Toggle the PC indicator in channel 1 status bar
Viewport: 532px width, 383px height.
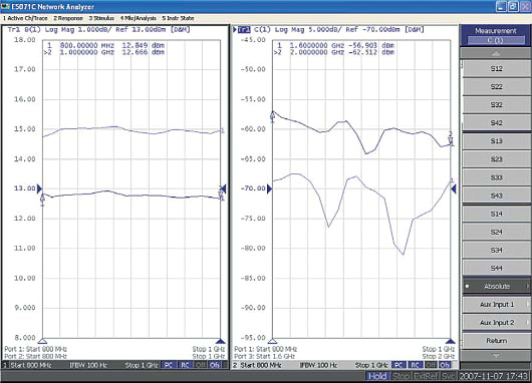[169, 365]
